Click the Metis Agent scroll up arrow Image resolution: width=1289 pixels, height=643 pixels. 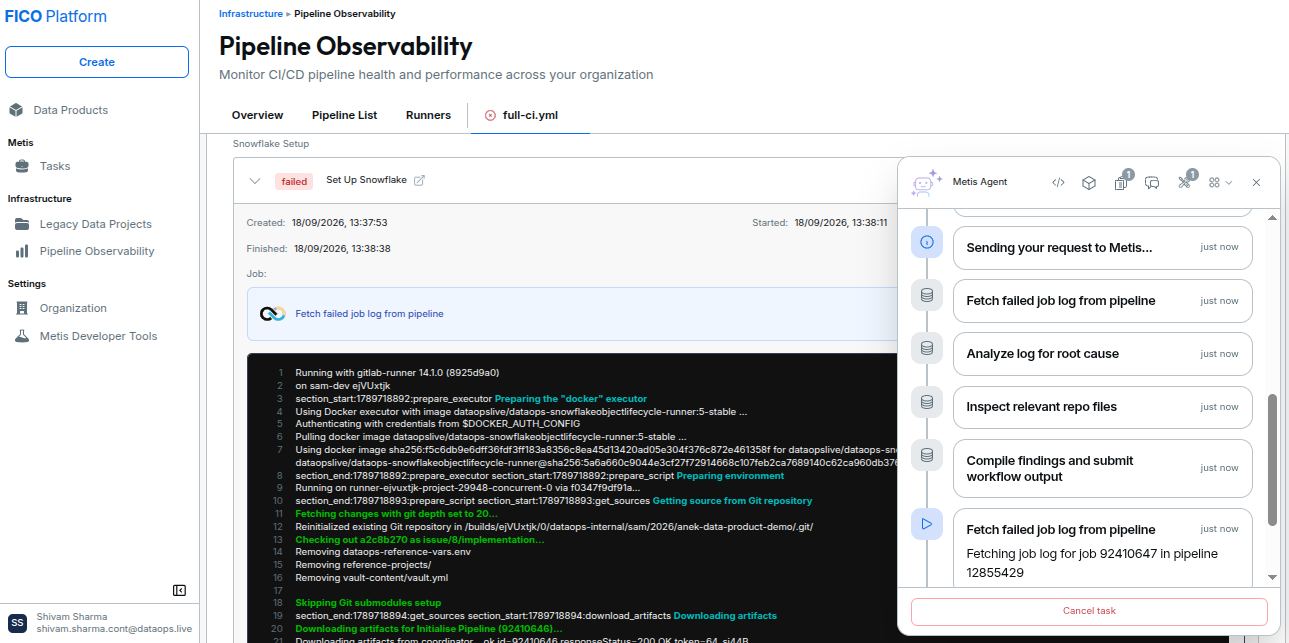[1272, 217]
